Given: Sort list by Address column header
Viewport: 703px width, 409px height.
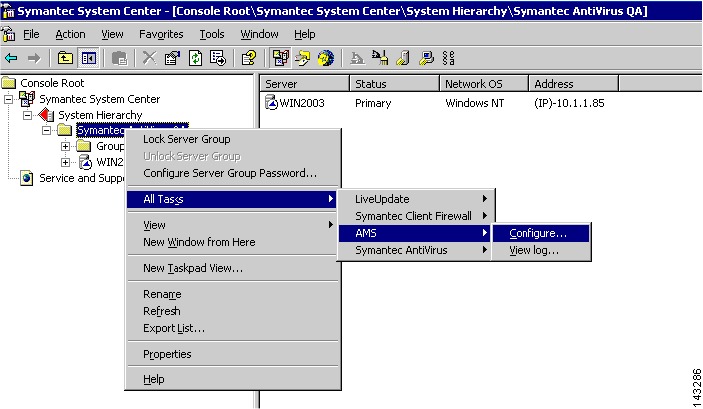Looking at the screenshot, I should click(573, 84).
